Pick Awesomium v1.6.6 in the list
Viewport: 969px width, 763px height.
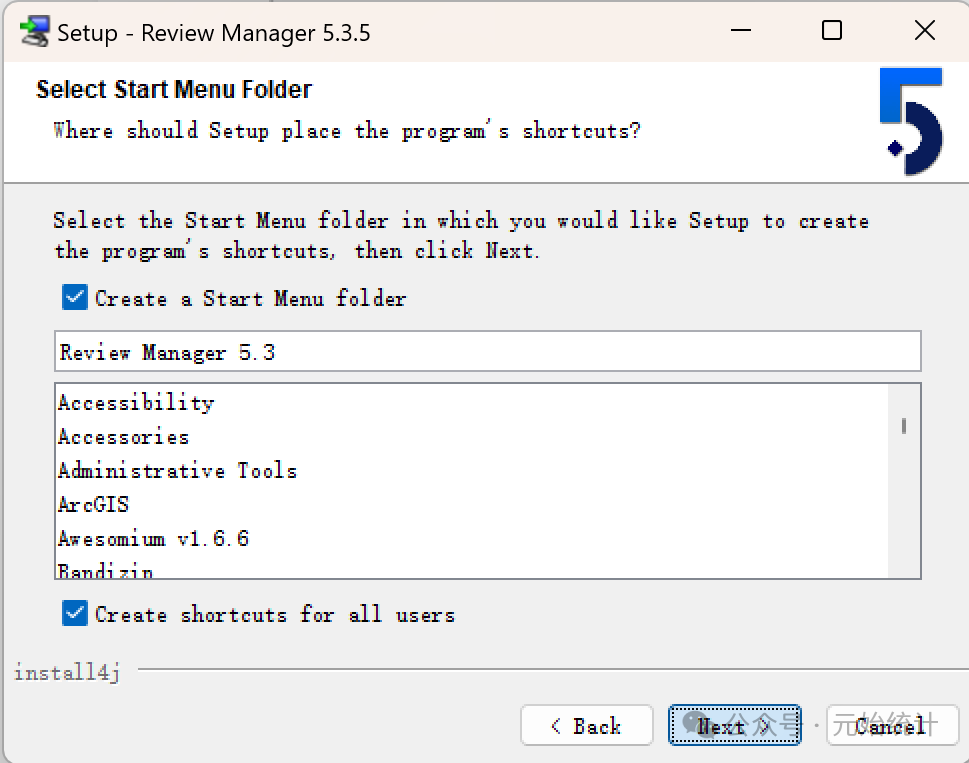[x=153, y=539]
